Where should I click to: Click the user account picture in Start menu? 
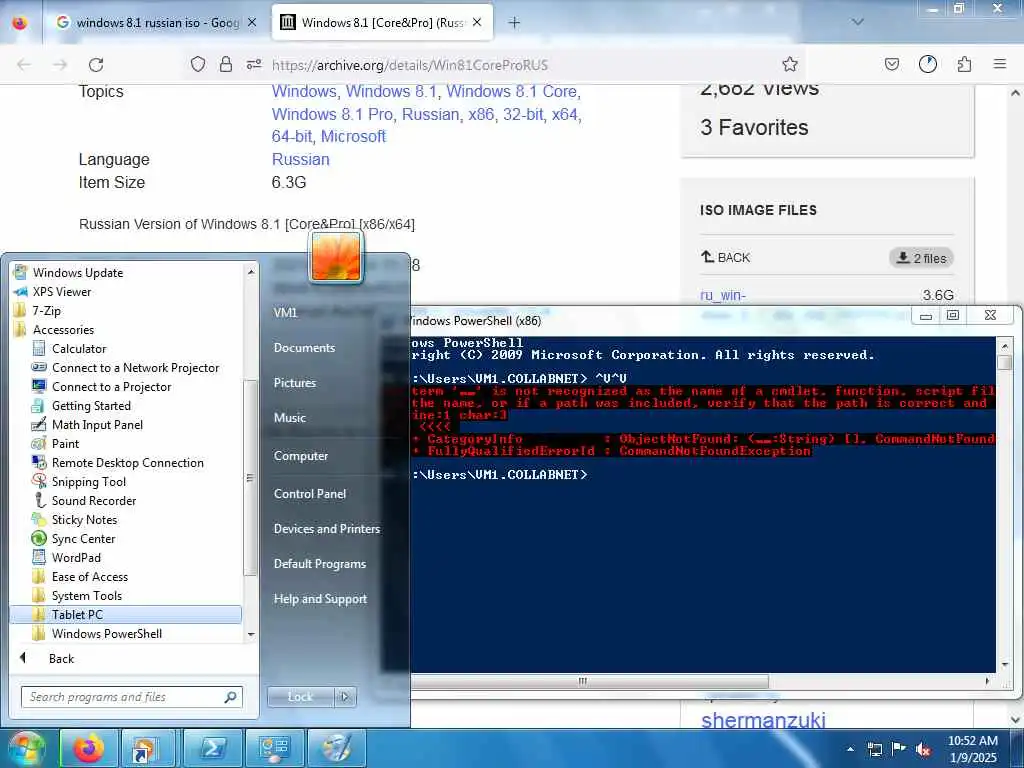[x=336, y=257]
